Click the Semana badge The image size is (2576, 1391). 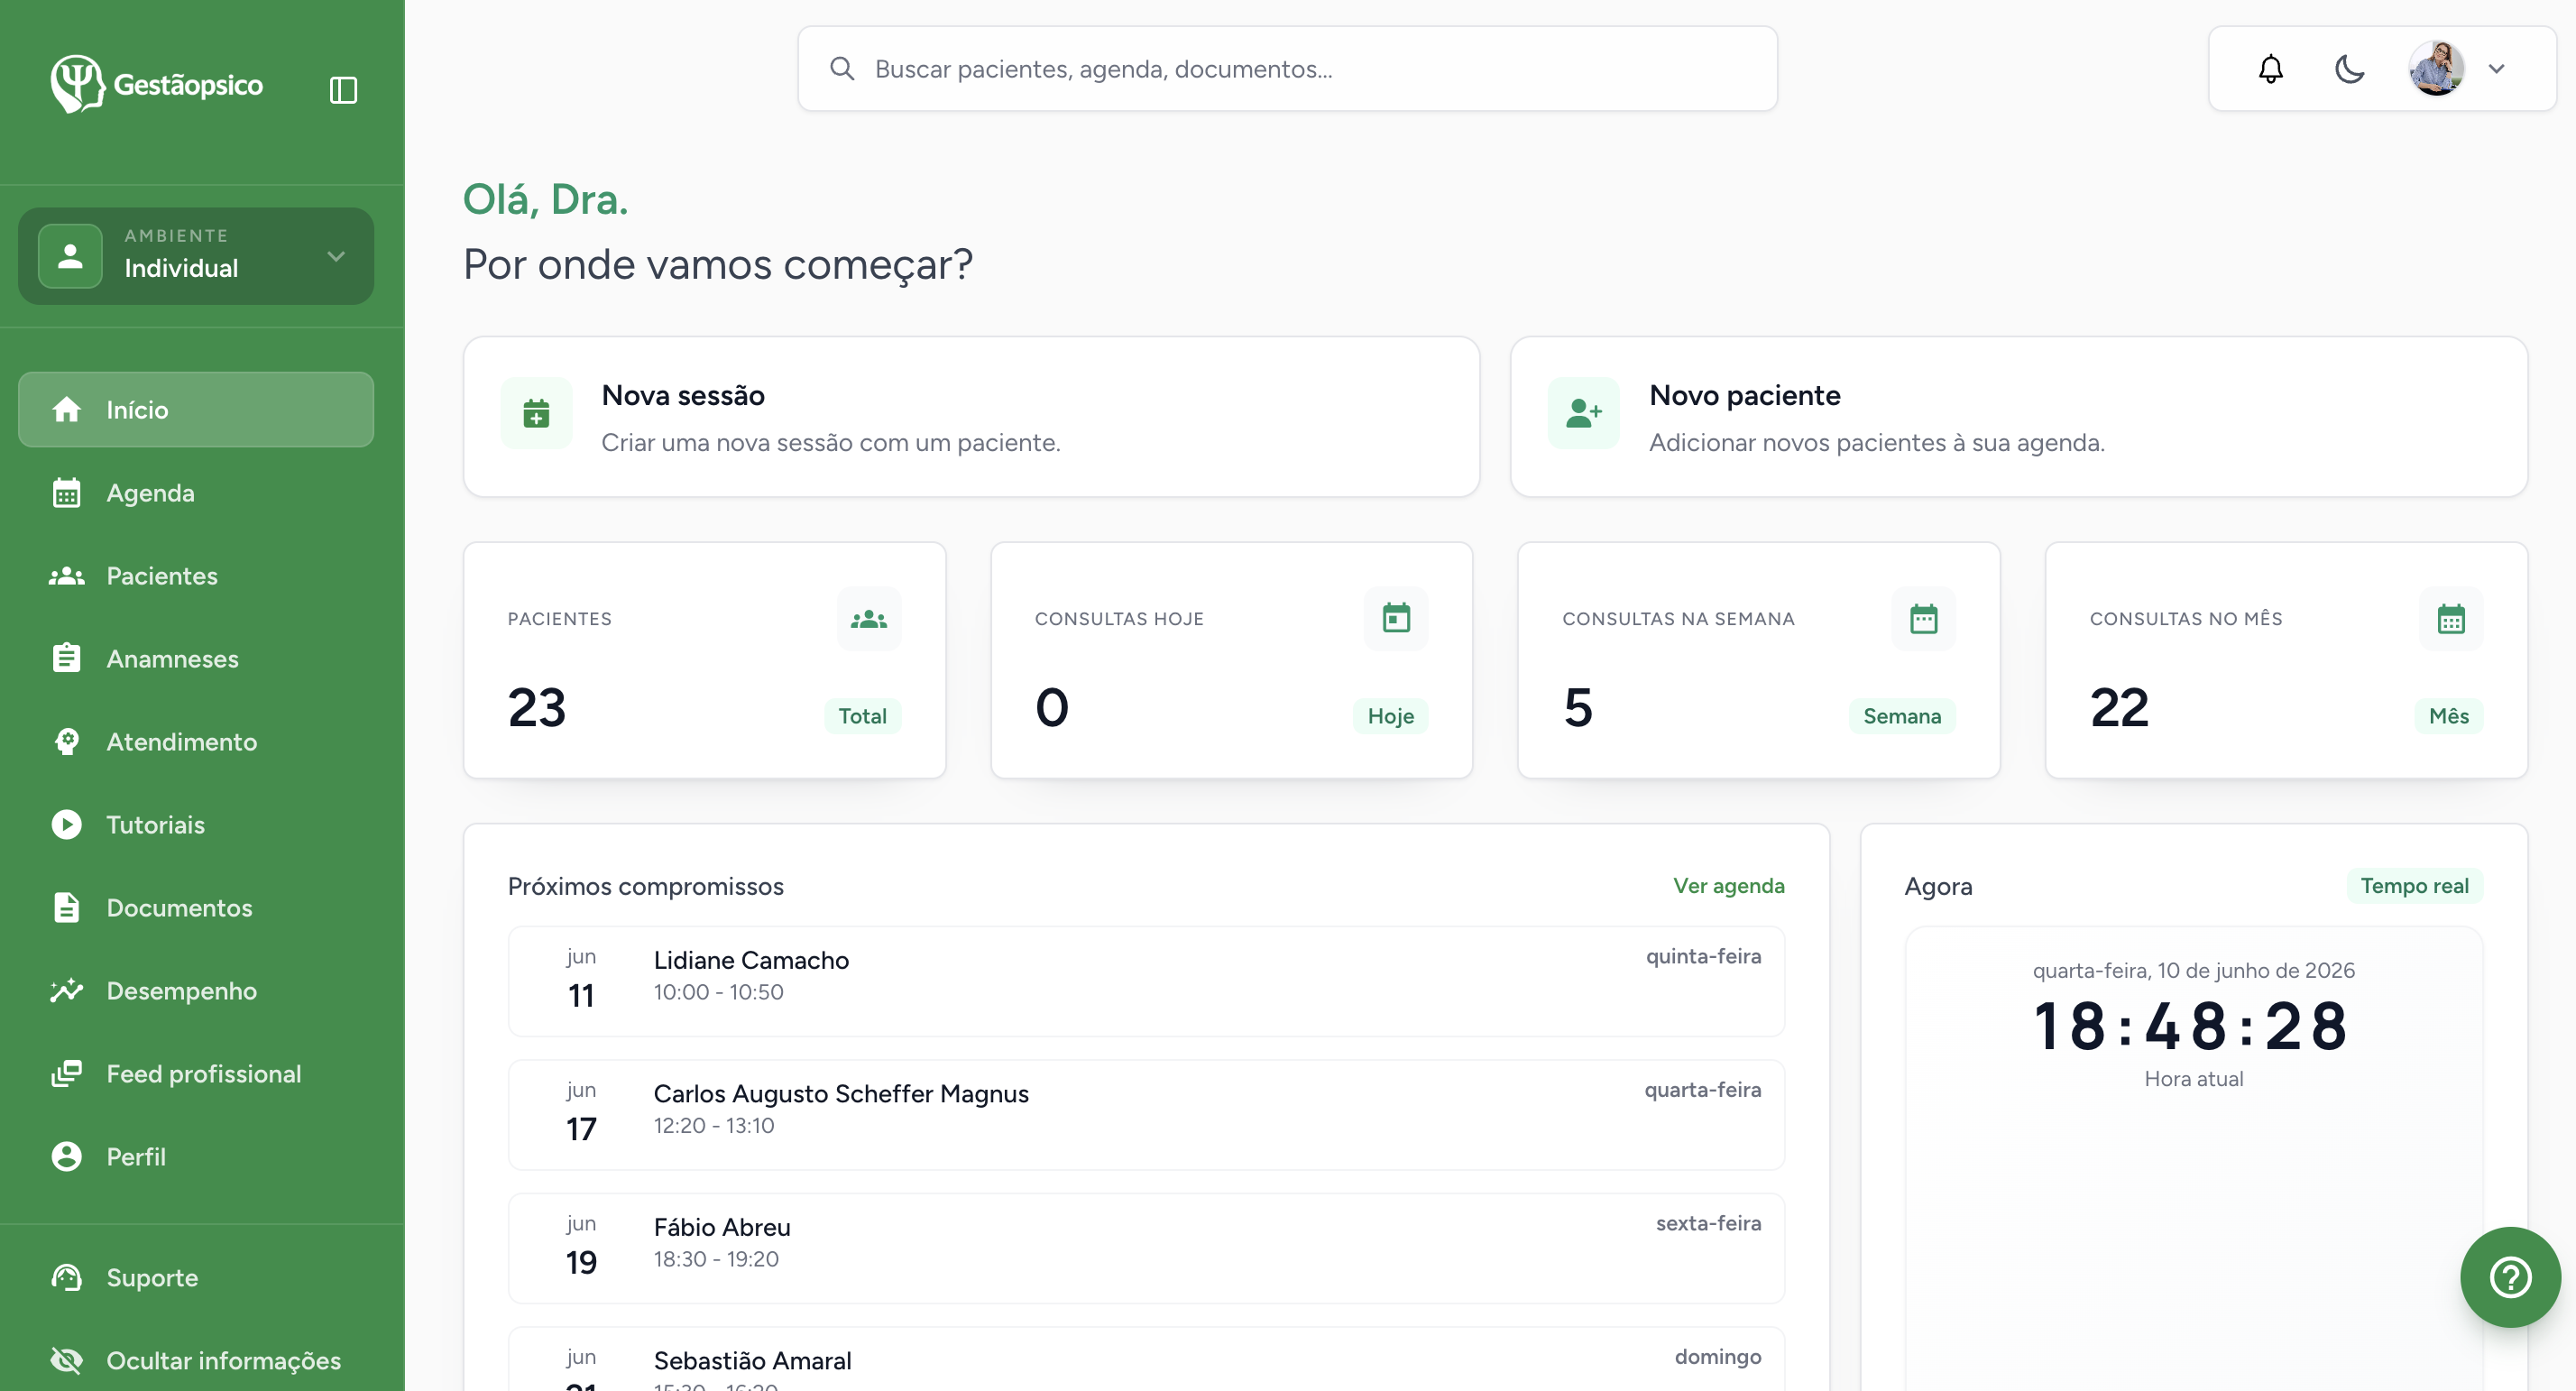click(1902, 716)
